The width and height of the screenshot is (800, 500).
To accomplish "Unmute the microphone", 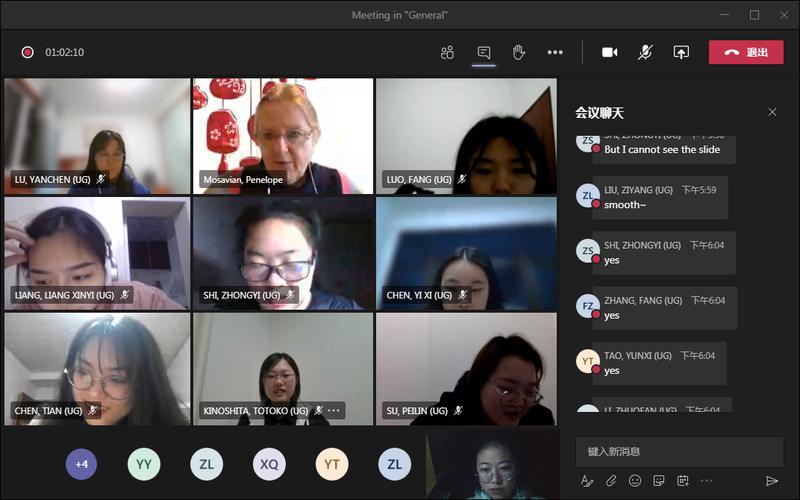I will coord(645,53).
